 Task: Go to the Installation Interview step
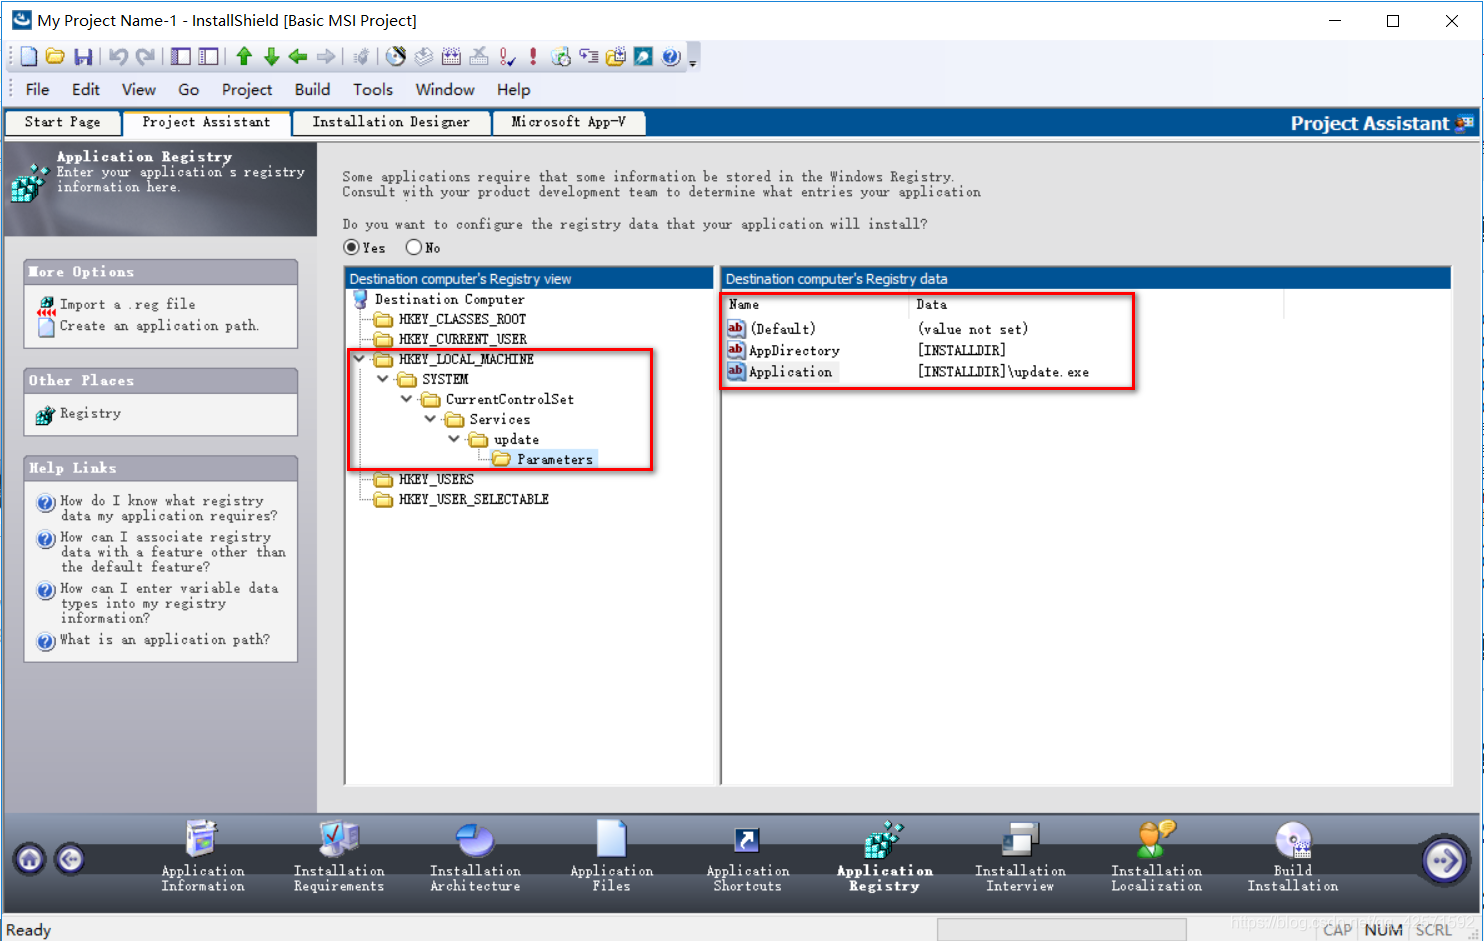pyautogui.click(x=1020, y=857)
